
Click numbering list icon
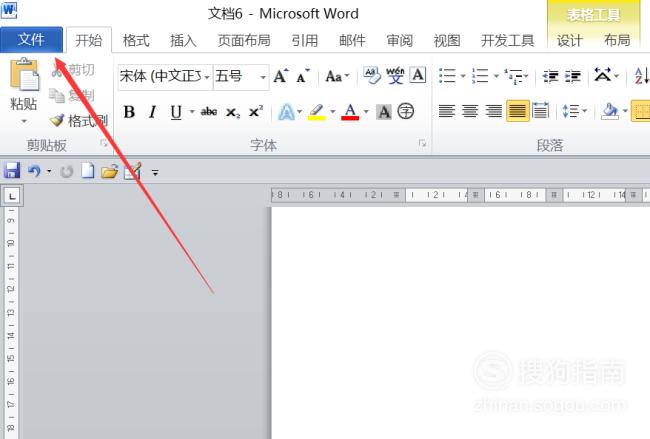[x=480, y=76]
